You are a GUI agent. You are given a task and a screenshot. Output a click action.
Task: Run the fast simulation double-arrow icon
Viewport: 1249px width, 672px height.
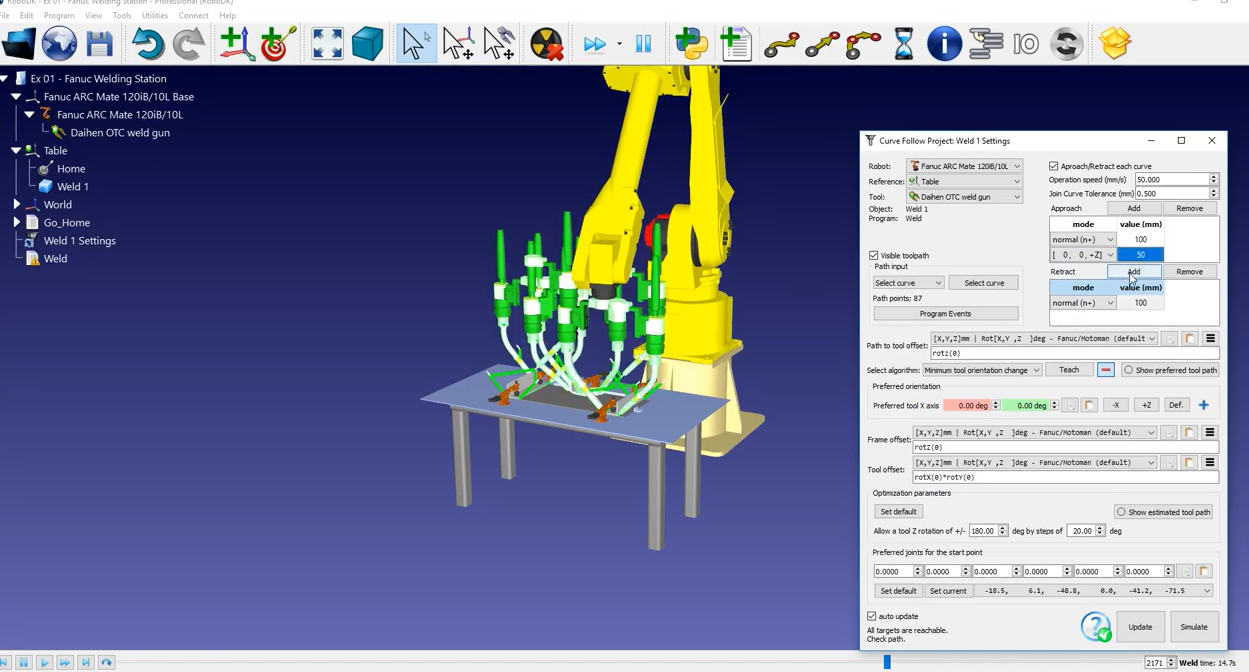tap(595, 43)
